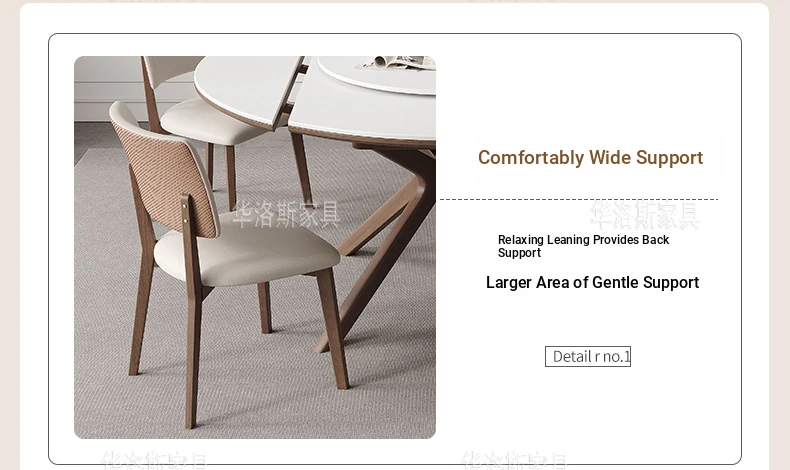Click the round lazy Susan turntable
790x470 pixels.
(378, 74)
